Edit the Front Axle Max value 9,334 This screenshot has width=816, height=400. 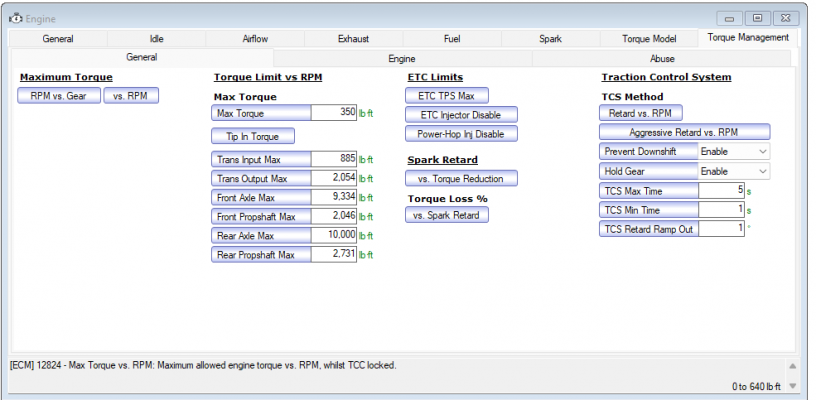pos(334,198)
